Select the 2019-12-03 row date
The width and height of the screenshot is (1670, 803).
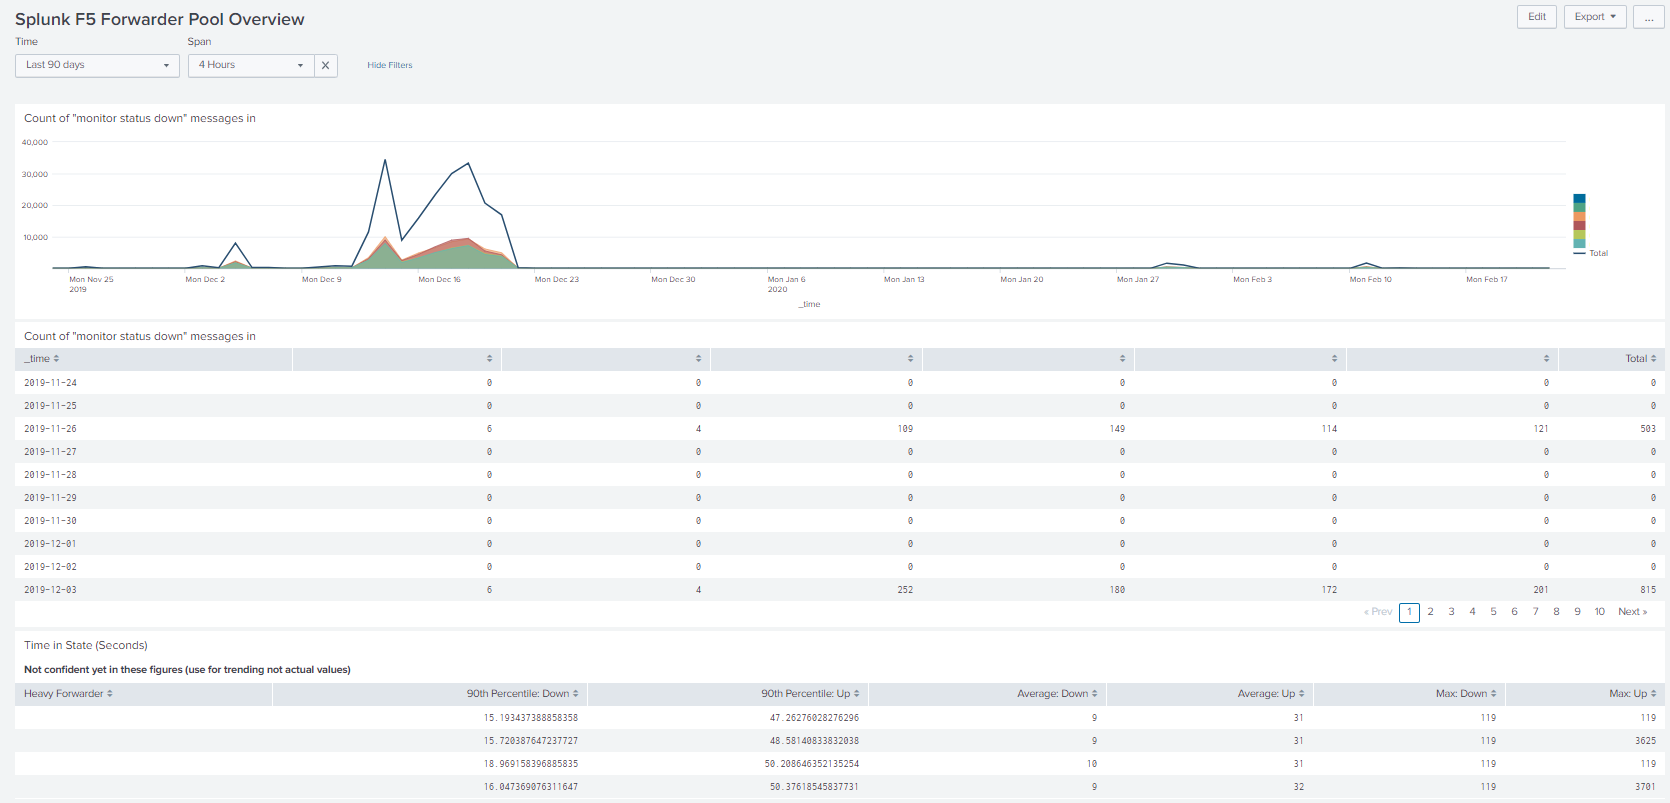[50, 590]
